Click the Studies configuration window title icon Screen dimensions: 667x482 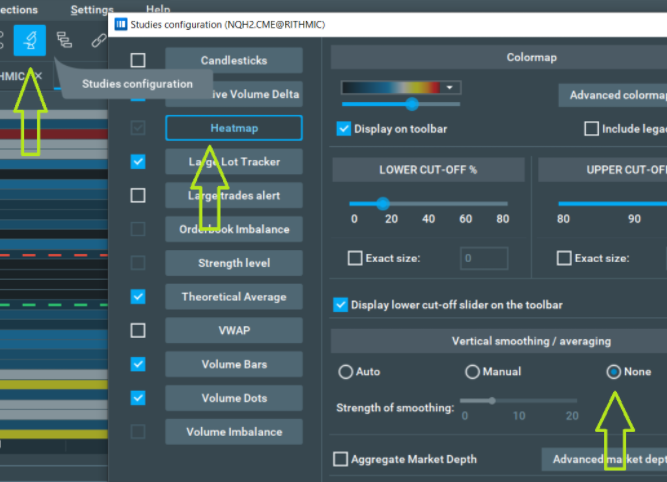(x=121, y=21)
